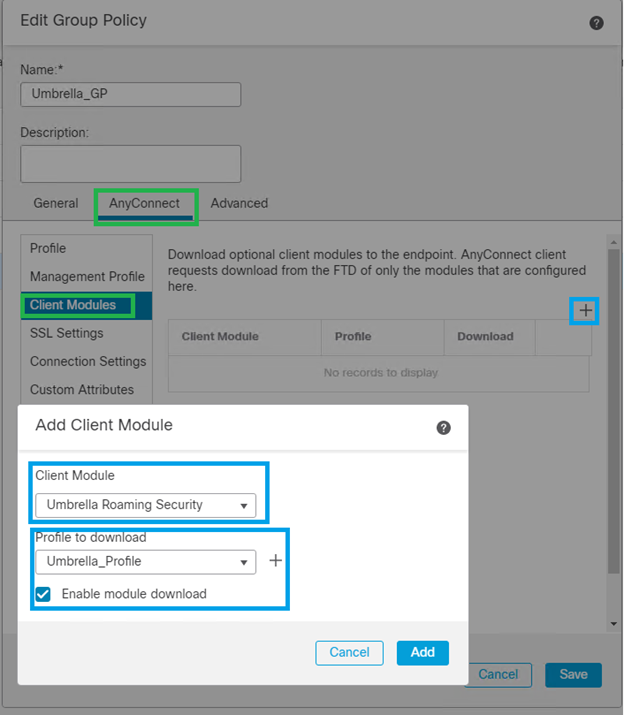The image size is (624, 715).
Task: Toggle Enable module download checkbox
Action: (43, 594)
